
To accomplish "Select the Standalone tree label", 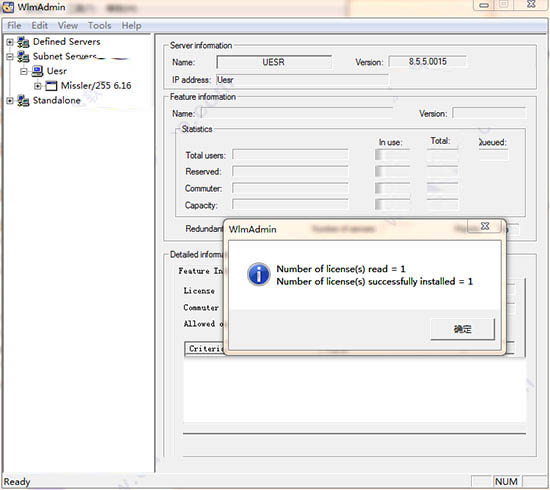I will (57, 101).
